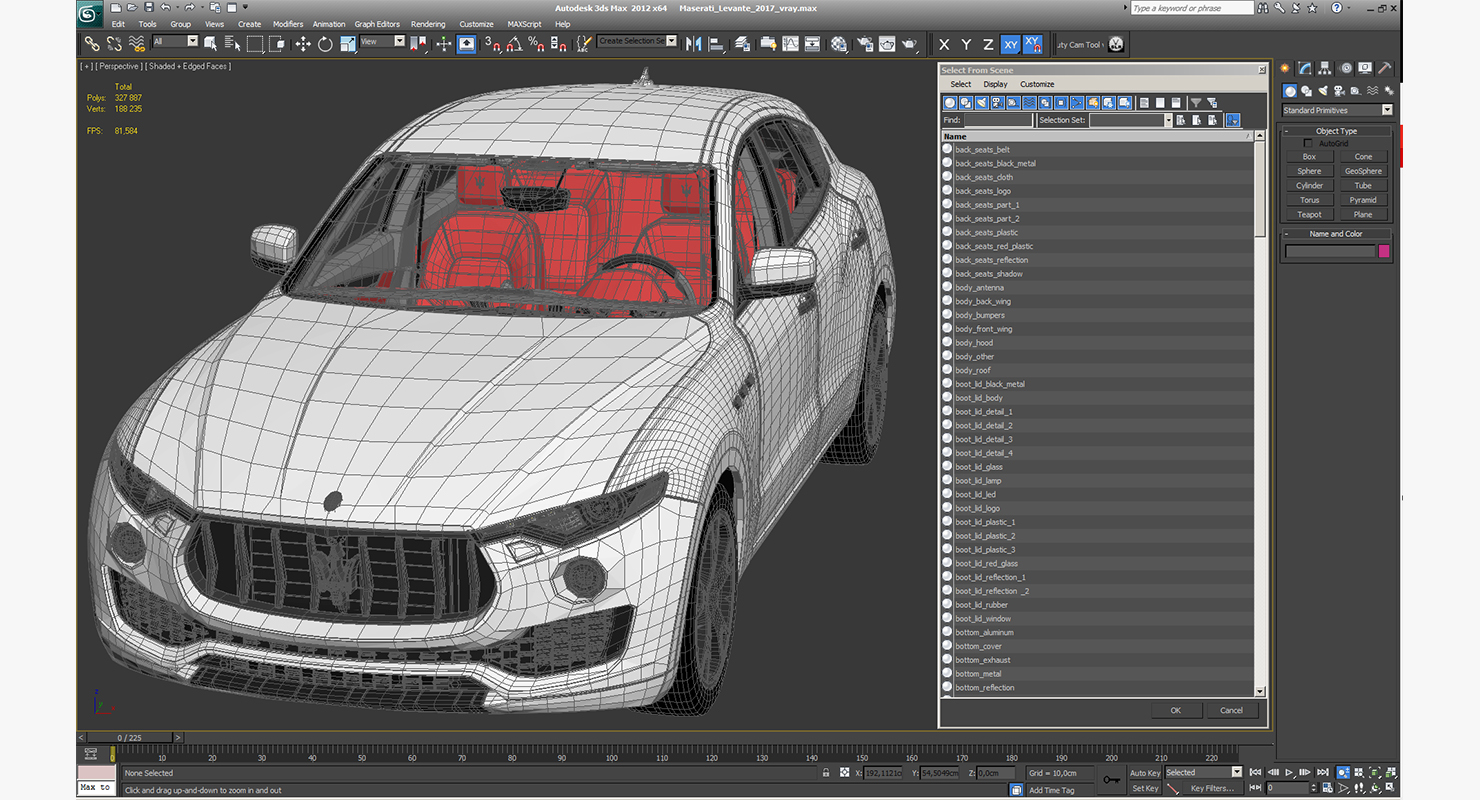Toggle Display Geometry filter in Select From Scene
This screenshot has width=1480, height=800.
point(950,102)
